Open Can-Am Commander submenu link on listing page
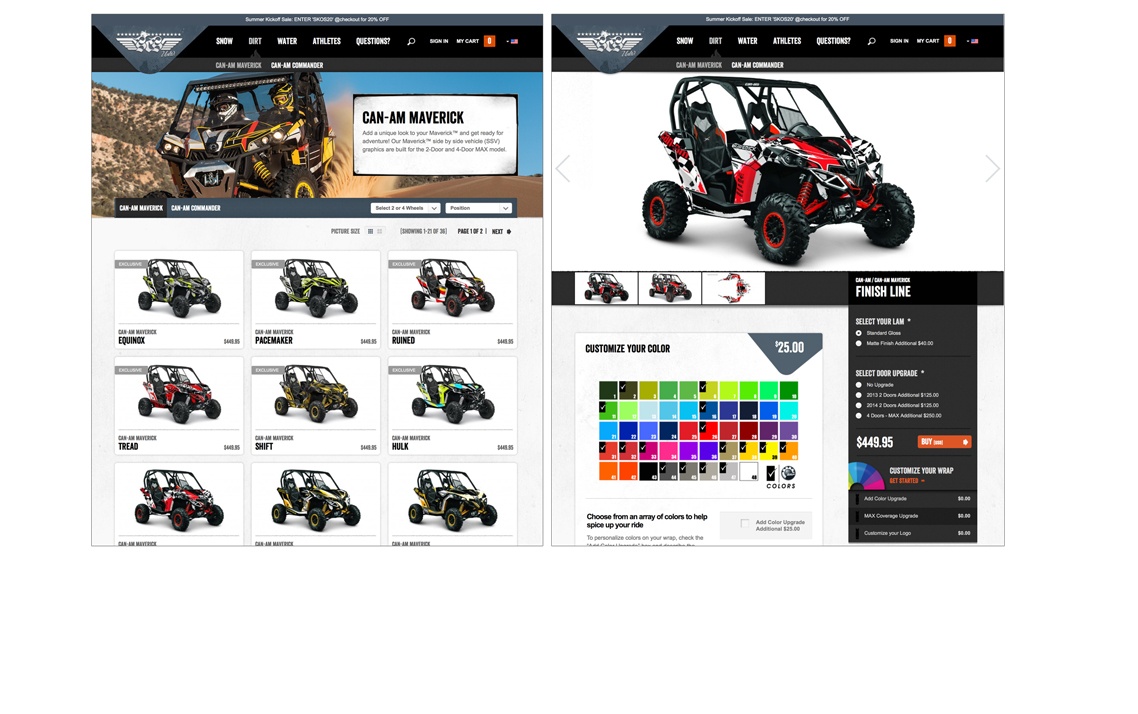Image resolution: width=1138 pixels, height=714 pixels. 297,65
